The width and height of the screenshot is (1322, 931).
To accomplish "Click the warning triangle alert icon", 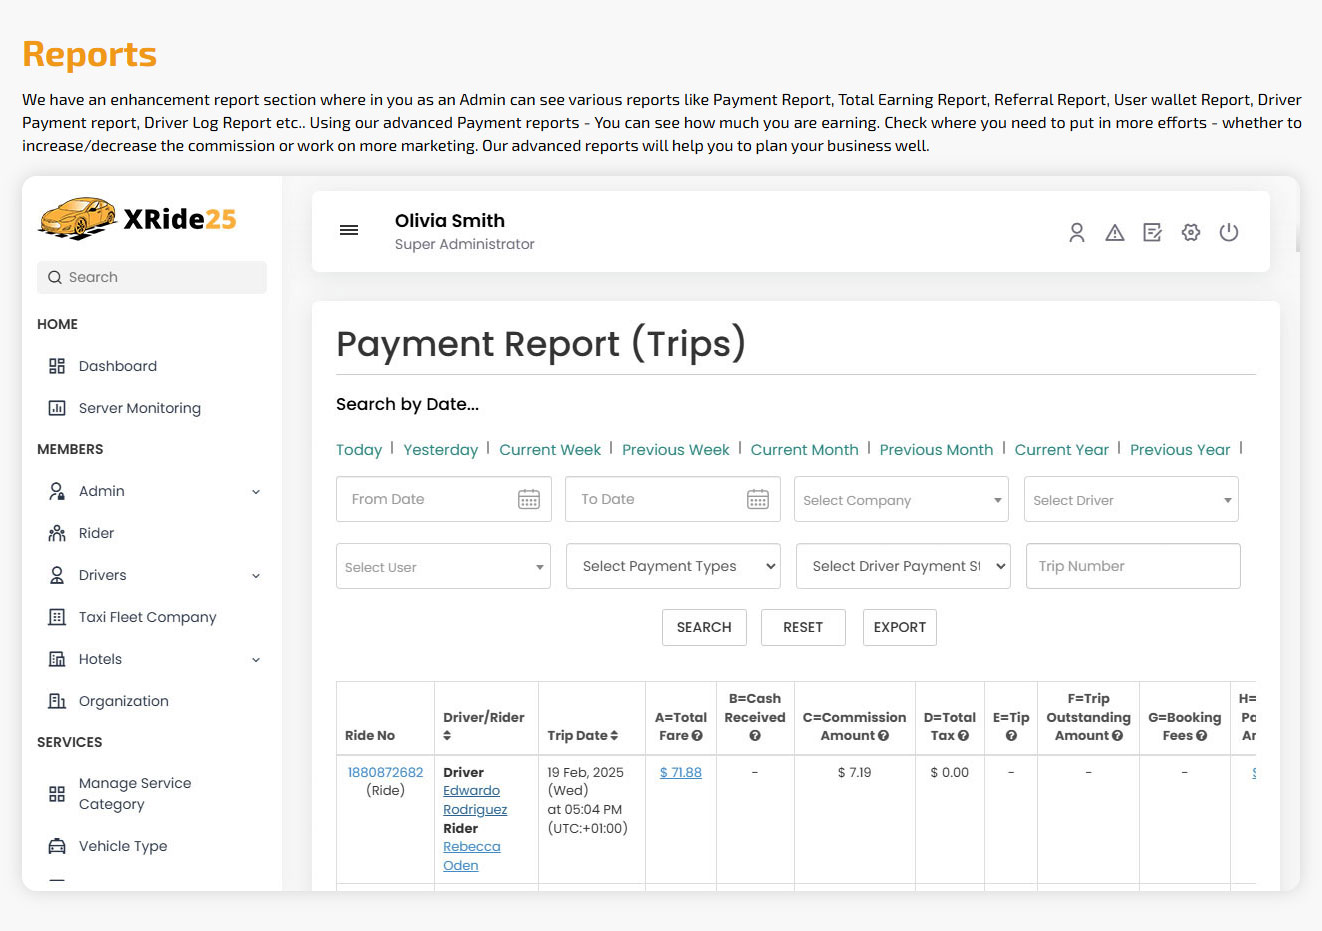I will tap(1115, 232).
